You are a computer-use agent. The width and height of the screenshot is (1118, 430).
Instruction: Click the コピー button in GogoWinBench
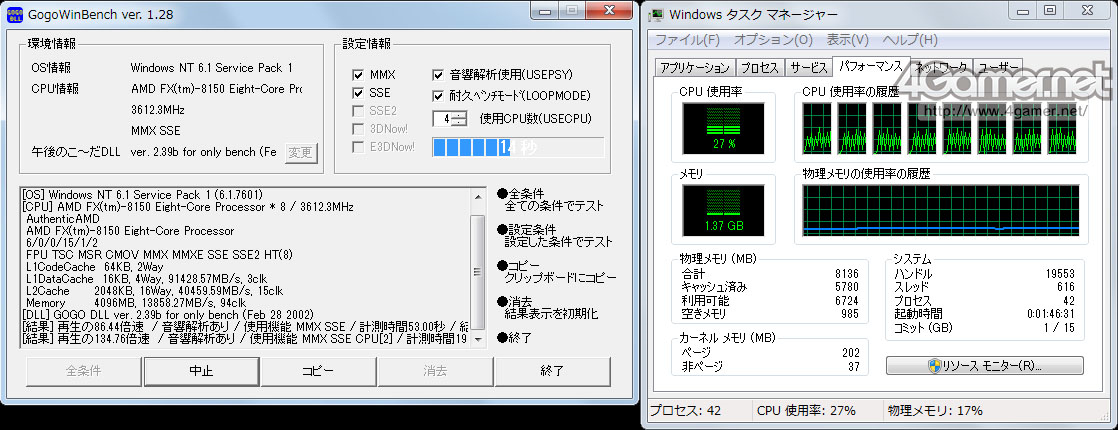(317, 371)
